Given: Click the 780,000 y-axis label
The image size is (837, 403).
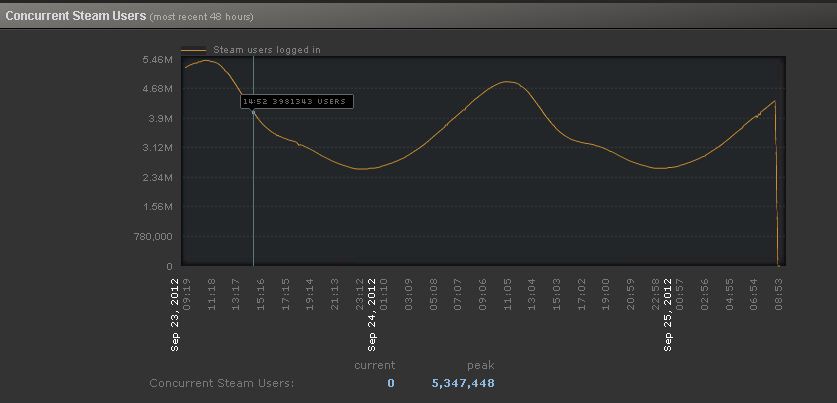Looking at the screenshot, I should pos(154,236).
